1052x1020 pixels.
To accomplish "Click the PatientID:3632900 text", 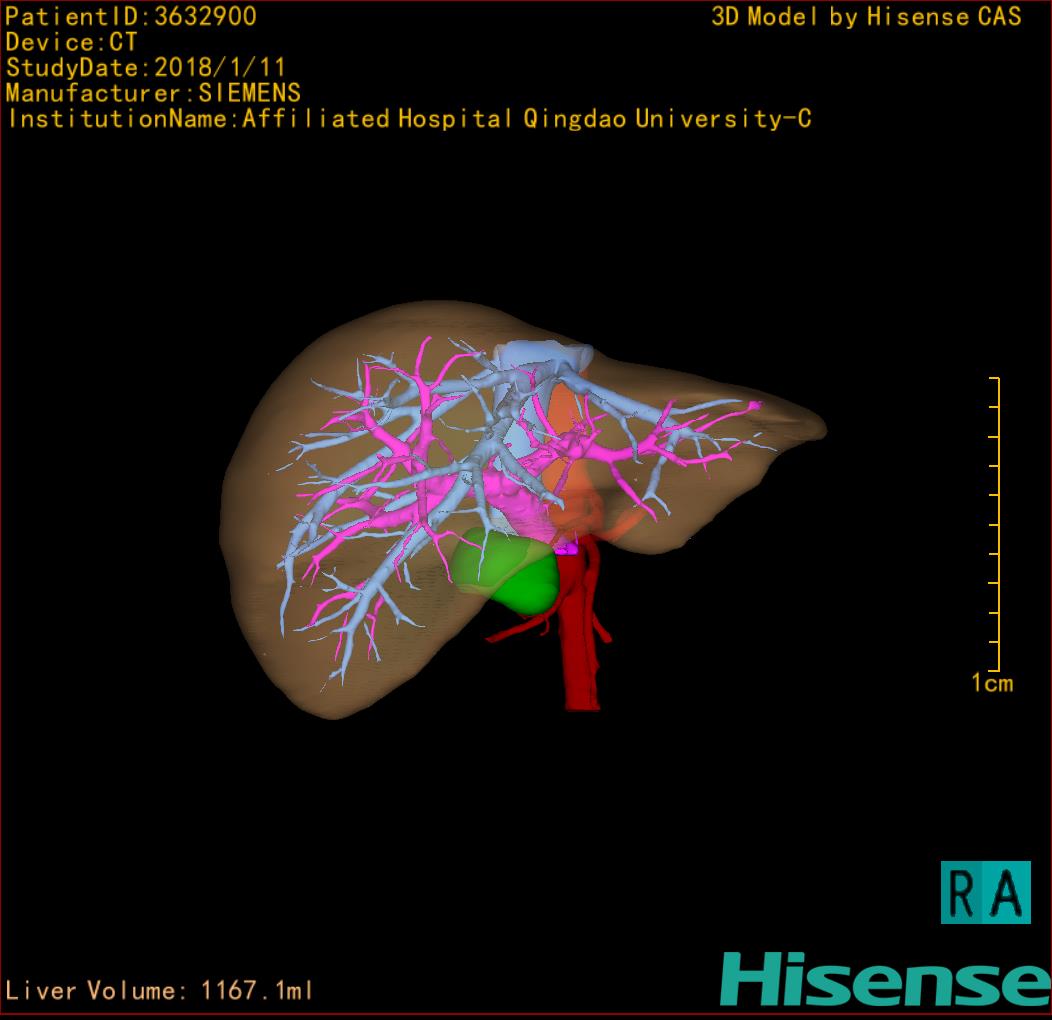I will pyautogui.click(x=131, y=16).
